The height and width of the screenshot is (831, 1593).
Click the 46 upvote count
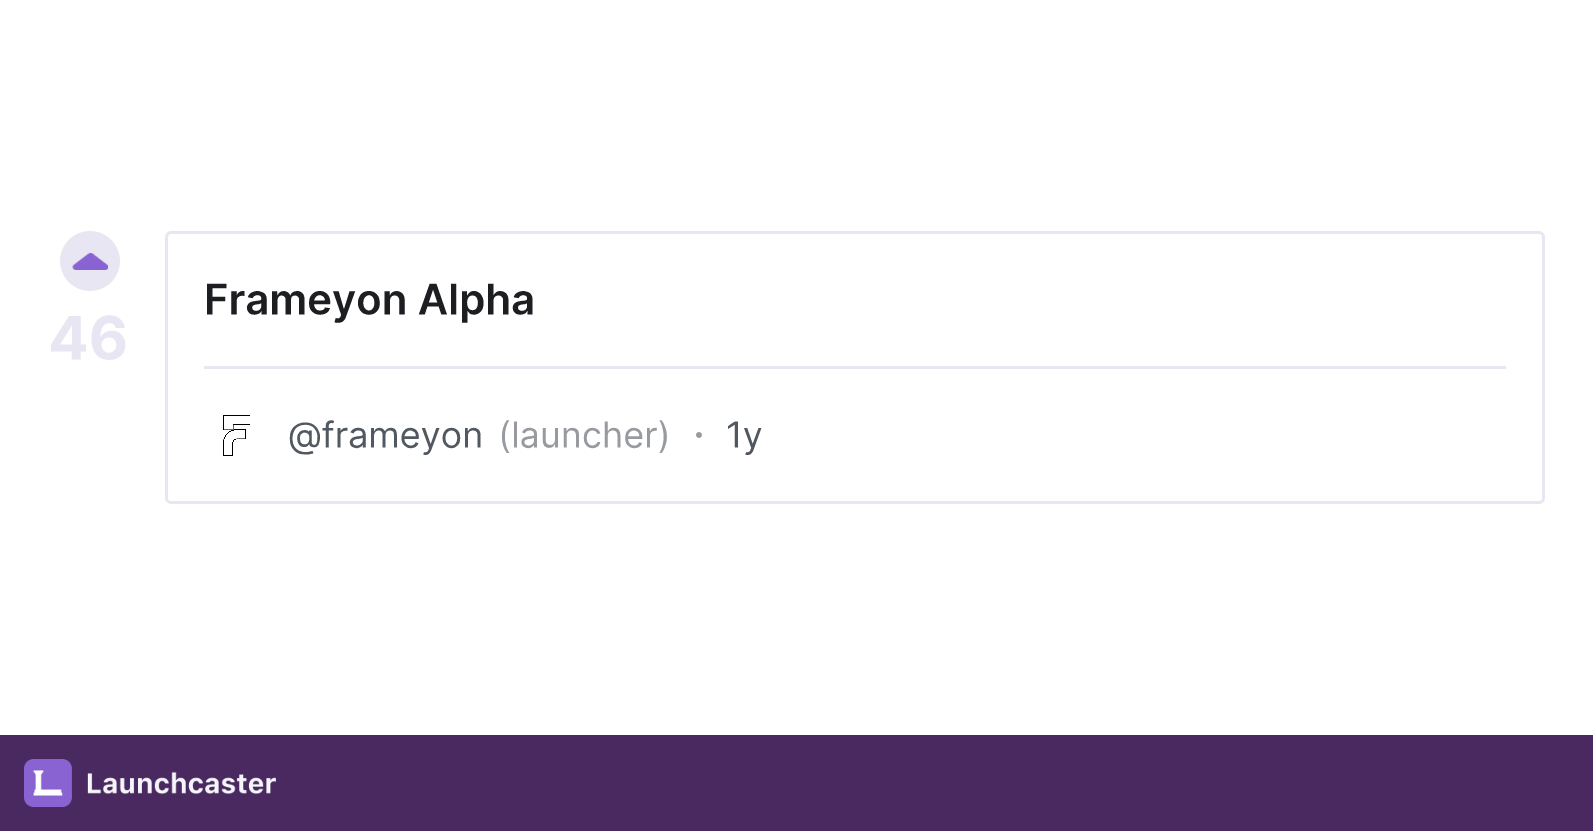88,338
